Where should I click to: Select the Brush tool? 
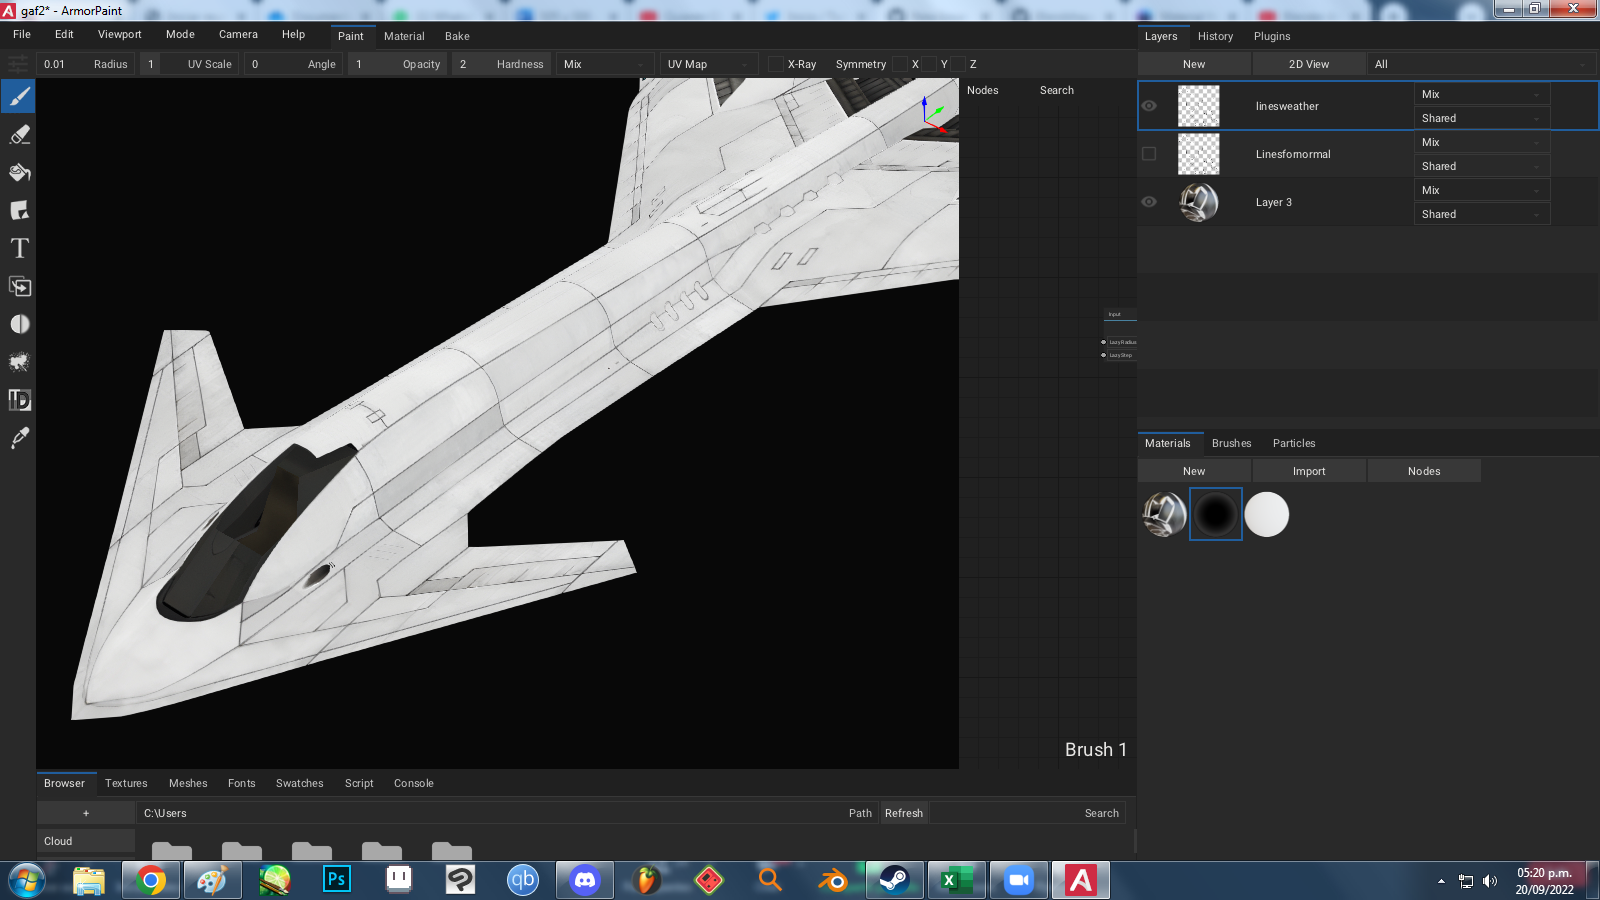point(19,96)
